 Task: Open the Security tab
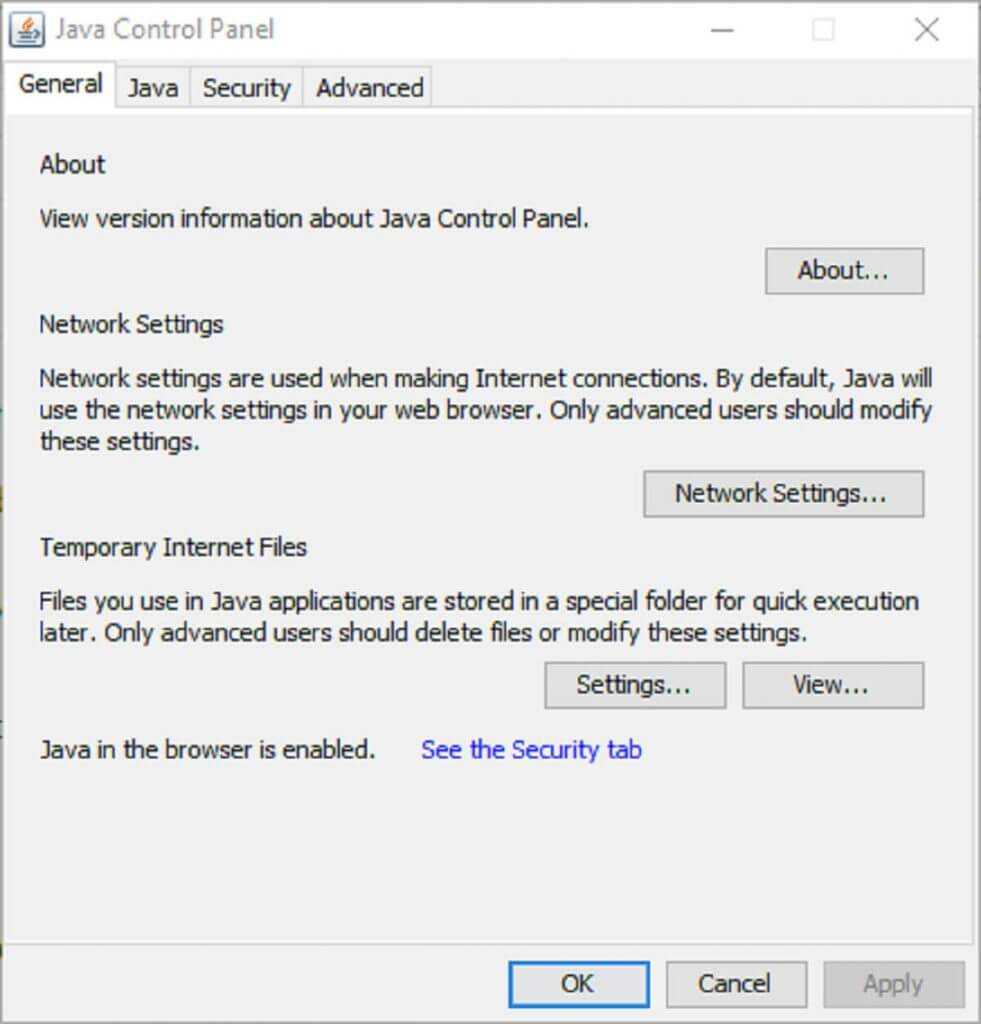coord(246,88)
